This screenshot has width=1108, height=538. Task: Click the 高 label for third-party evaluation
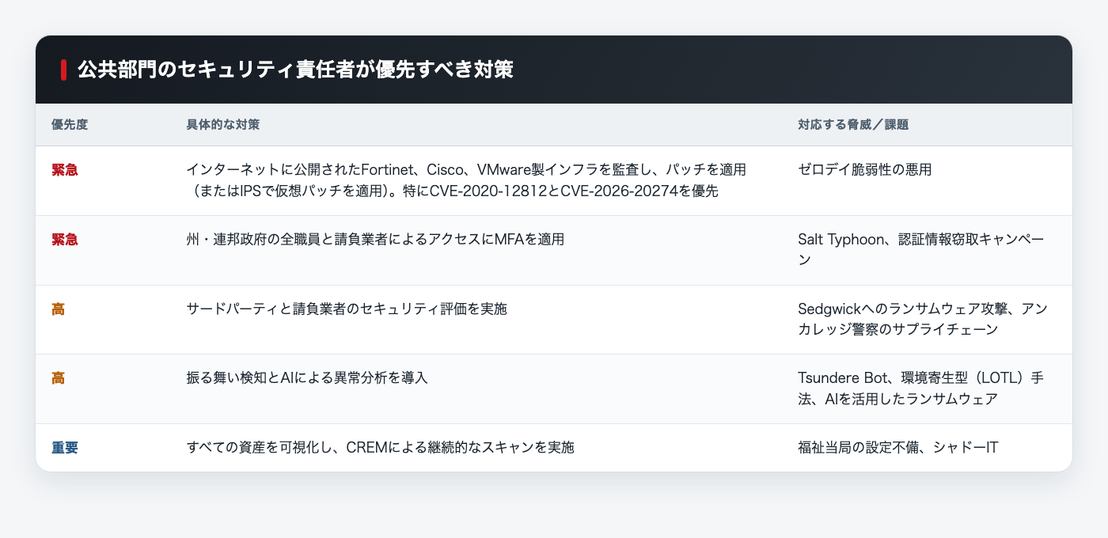(58, 309)
